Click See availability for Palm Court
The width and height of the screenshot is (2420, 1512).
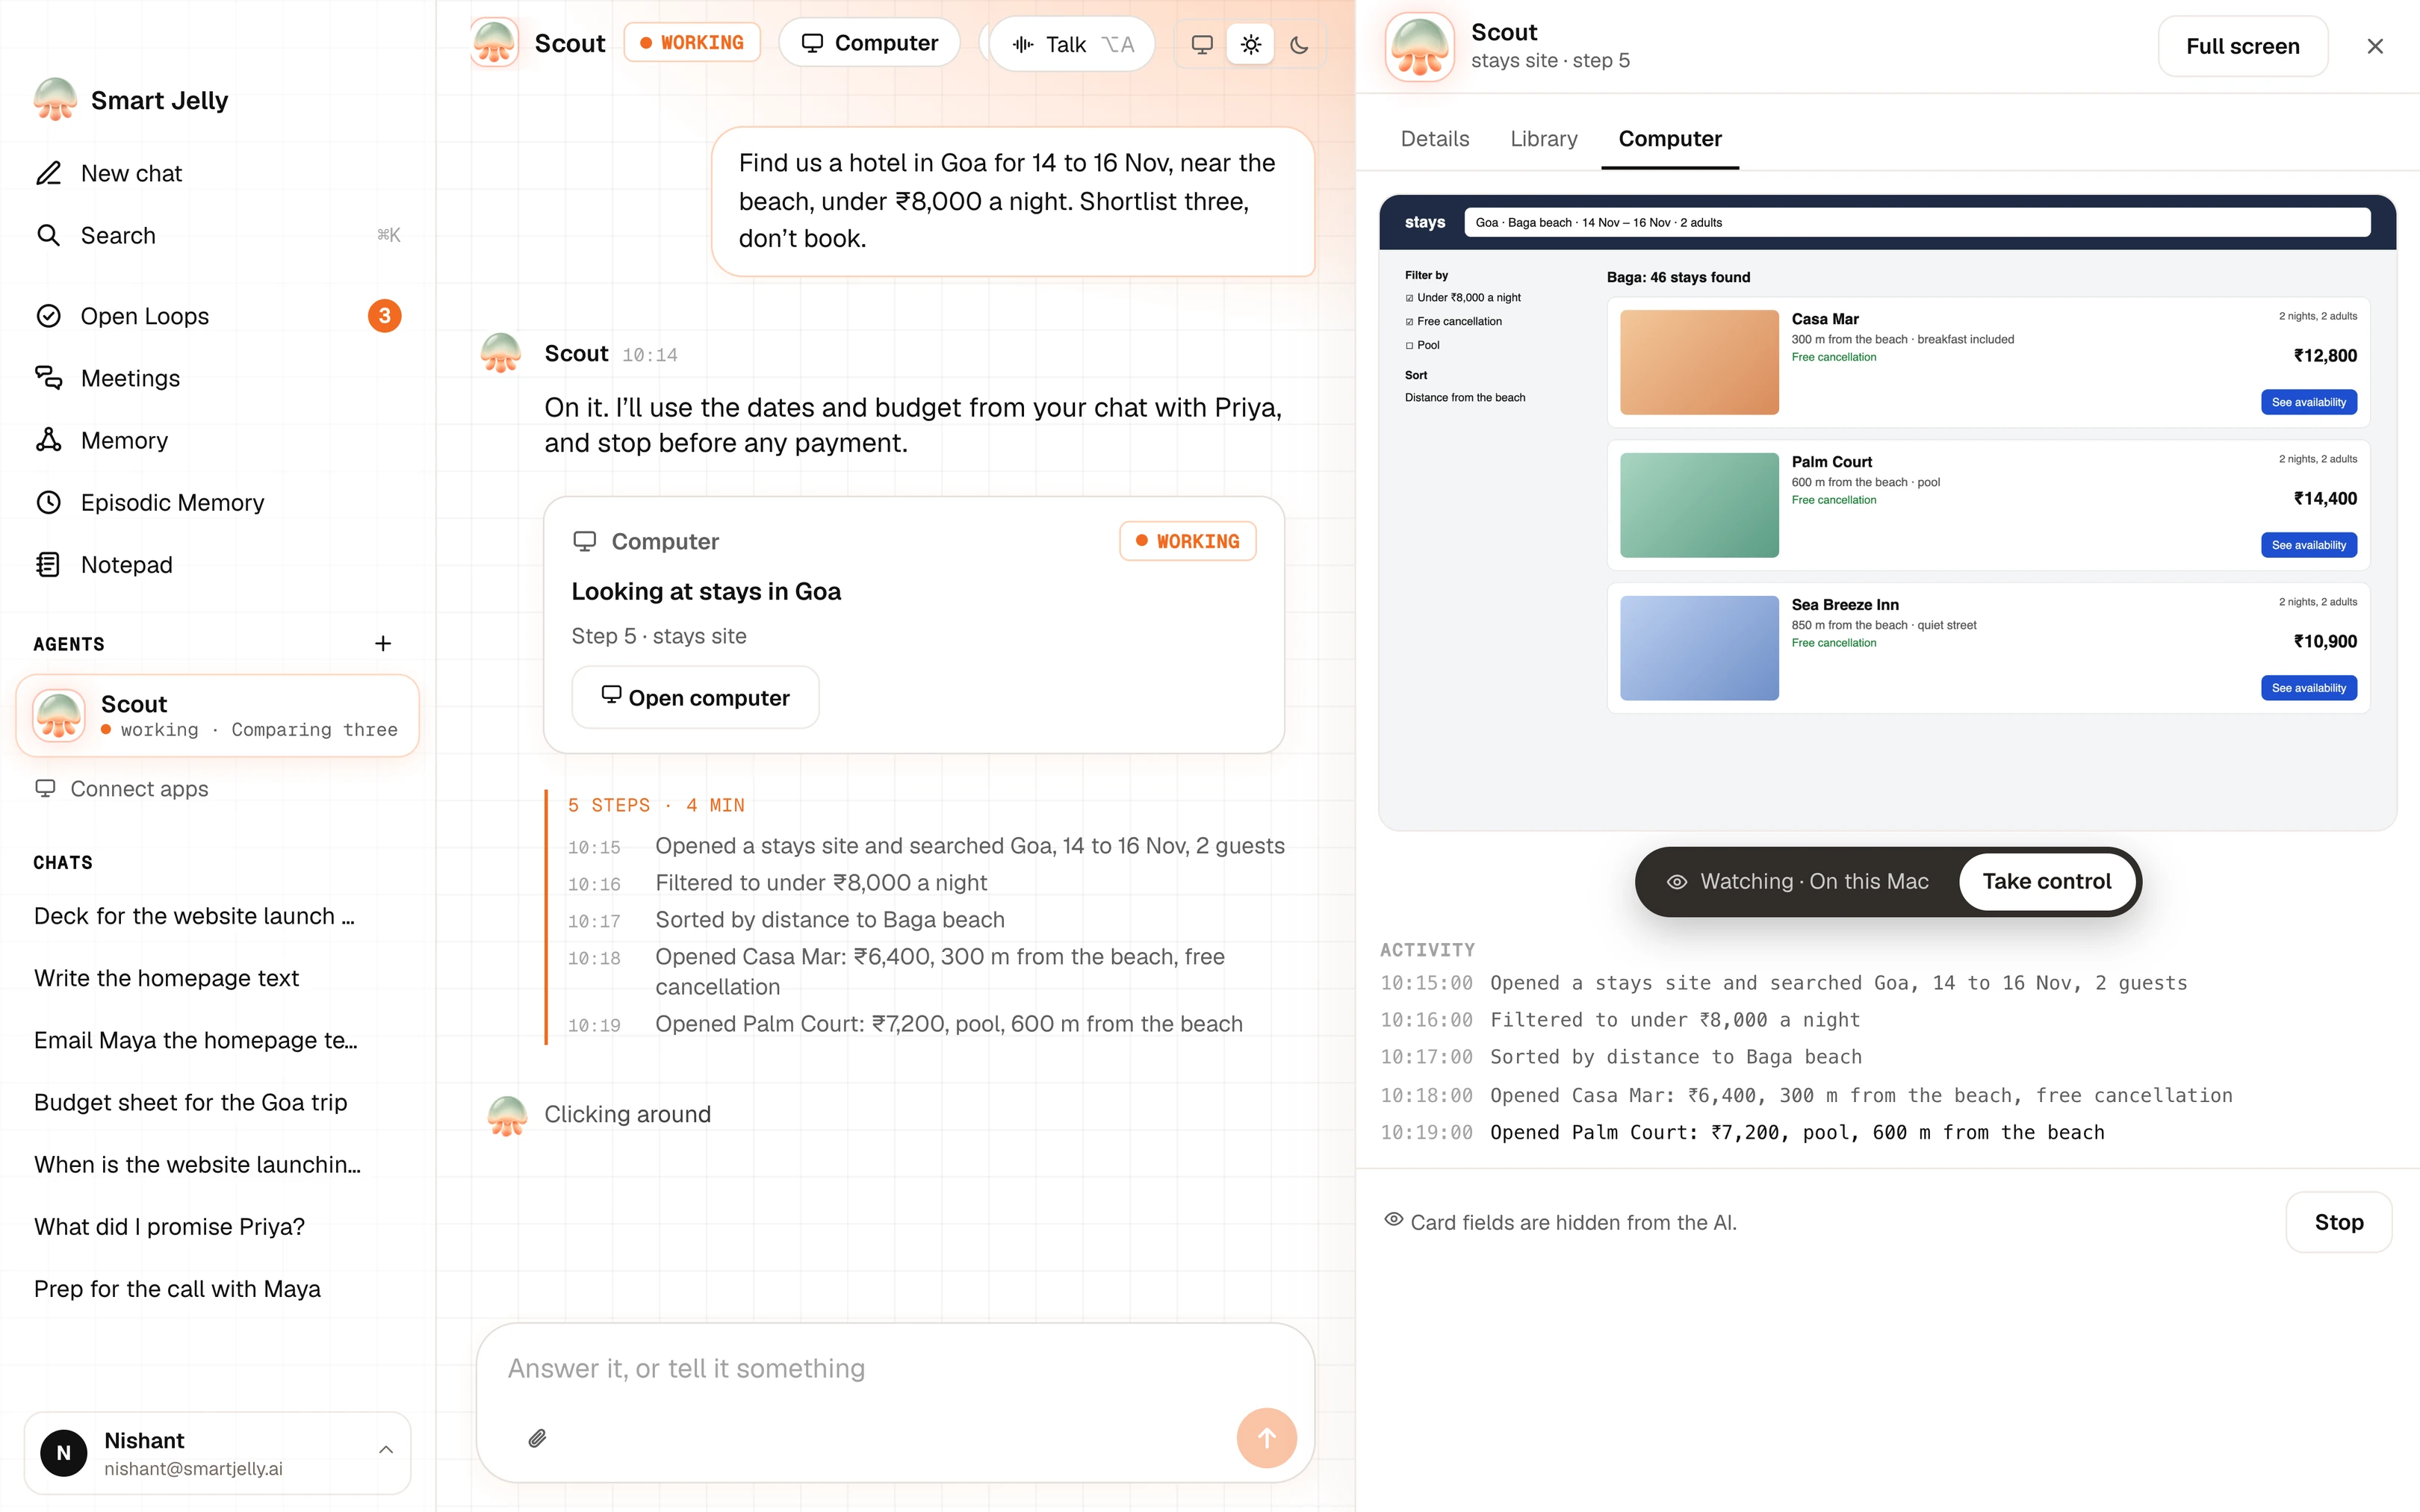[x=2308, y=545]
